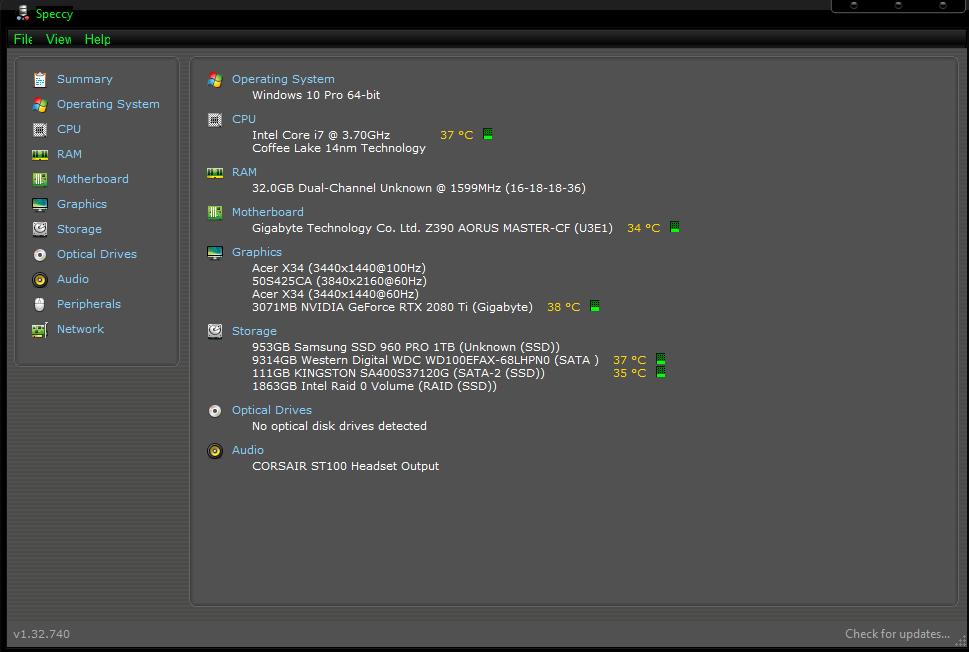The image size is (969, 652).
Task: Click the Speccy app icon in title bar
Action: (x=23, y=13)
